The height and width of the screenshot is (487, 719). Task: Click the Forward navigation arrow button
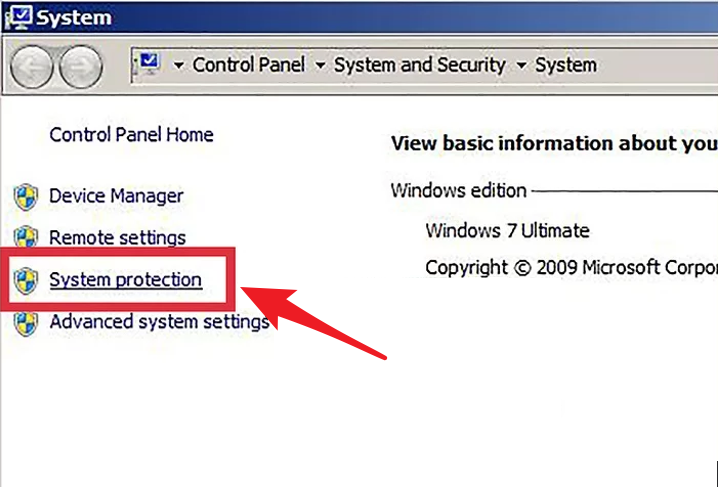81,67
